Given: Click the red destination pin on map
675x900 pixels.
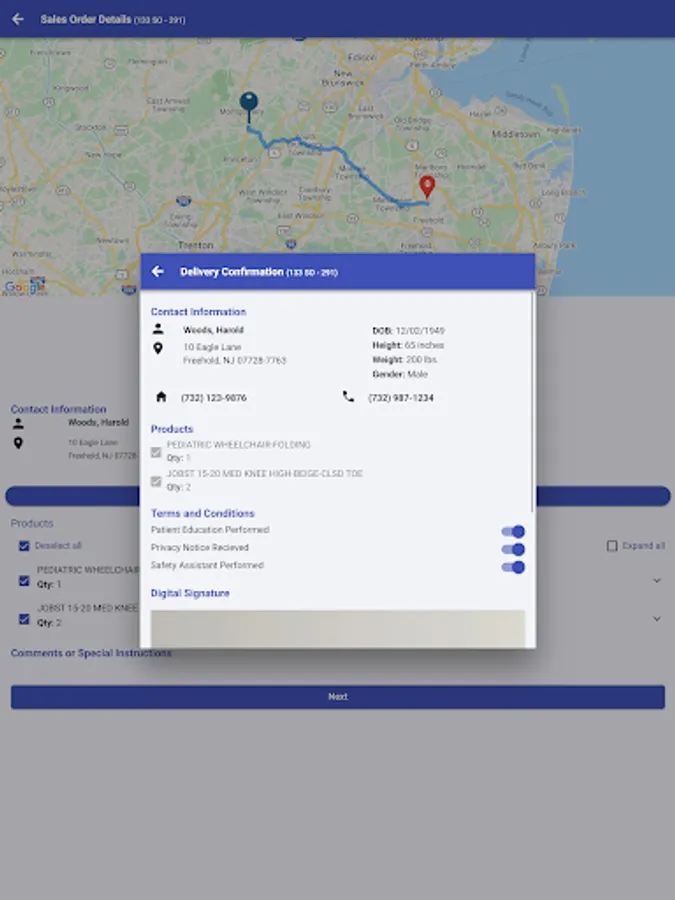Looking at the screenshot, I should point(426,187).
